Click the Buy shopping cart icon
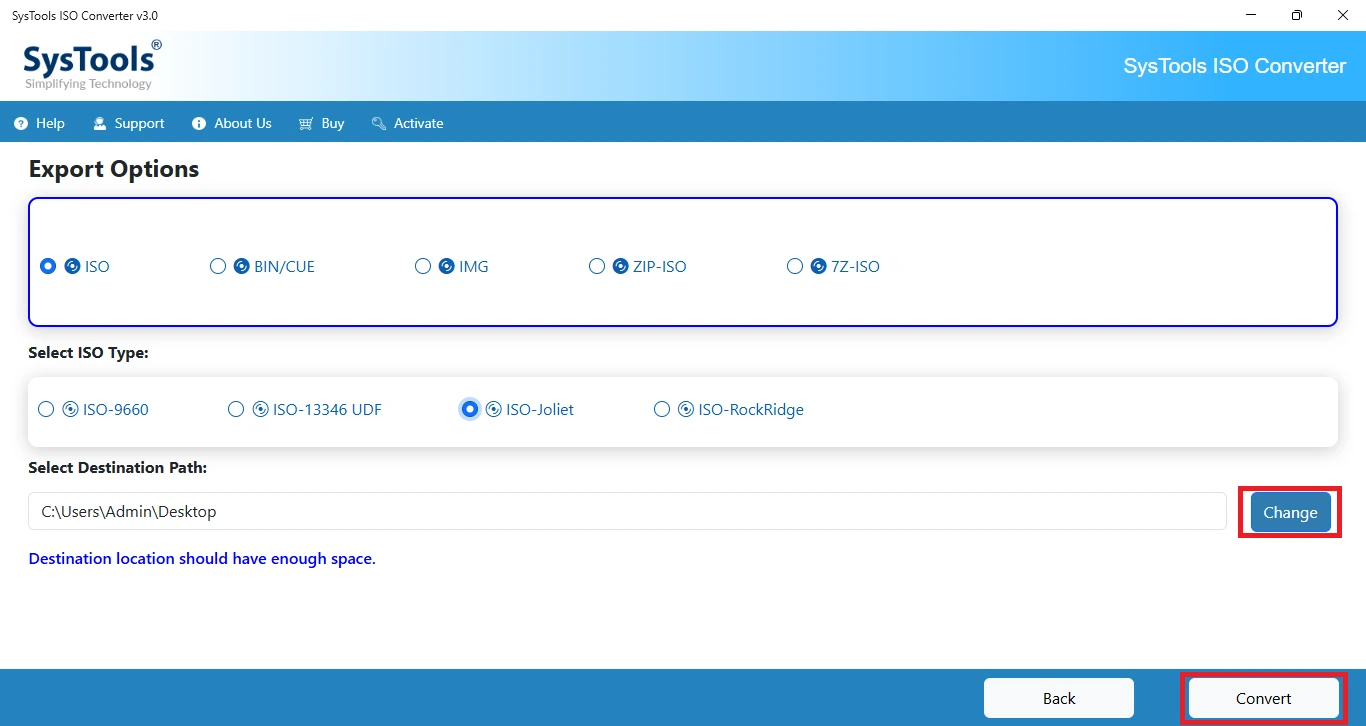Viewport: 1366px width, 726px height. pyautogui.click(x=306, y=124)
